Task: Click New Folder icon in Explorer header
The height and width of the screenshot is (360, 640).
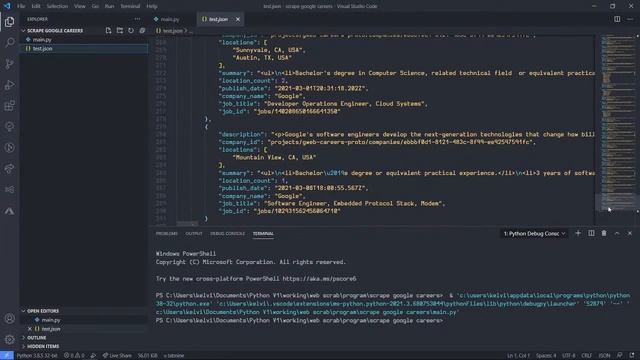Action: [120, 31]
